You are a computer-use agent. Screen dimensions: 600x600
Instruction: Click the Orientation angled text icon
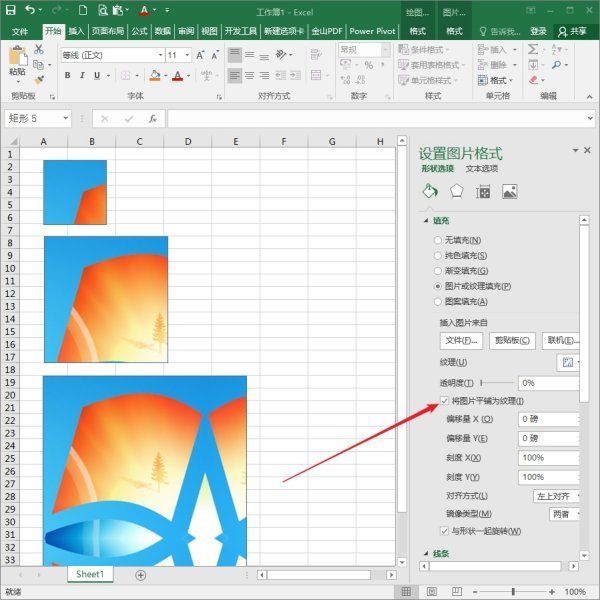click(281, 55)
